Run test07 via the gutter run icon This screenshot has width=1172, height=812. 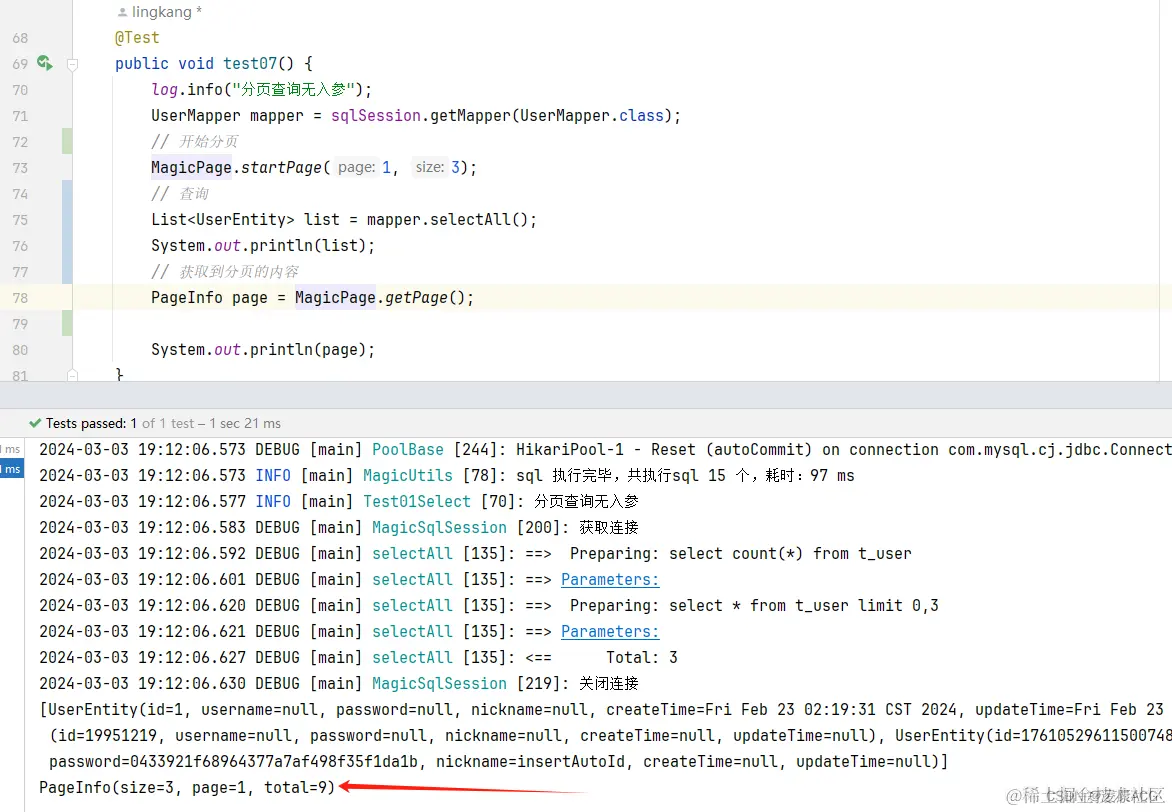[45, 64]
